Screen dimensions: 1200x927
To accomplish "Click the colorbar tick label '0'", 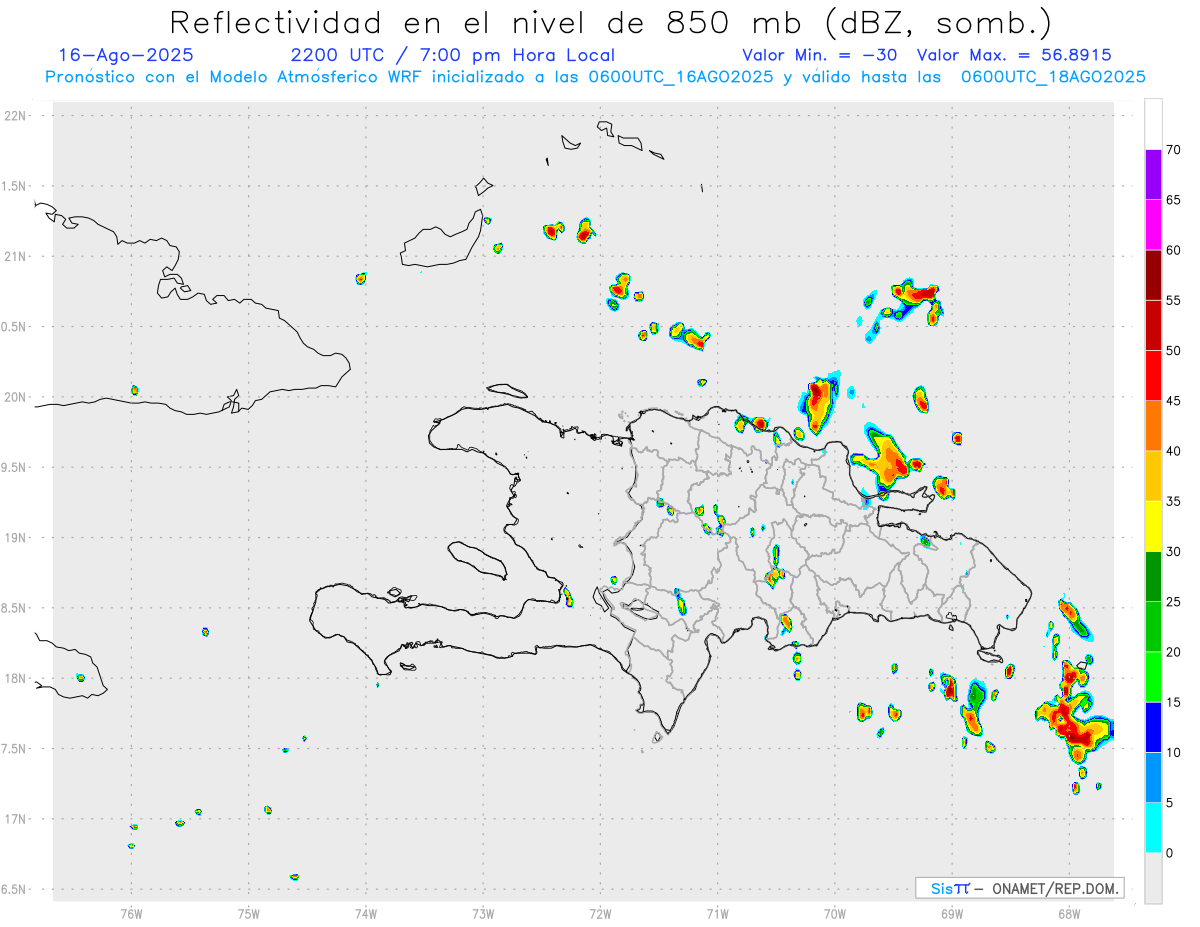I will (x=1169, y=853).
